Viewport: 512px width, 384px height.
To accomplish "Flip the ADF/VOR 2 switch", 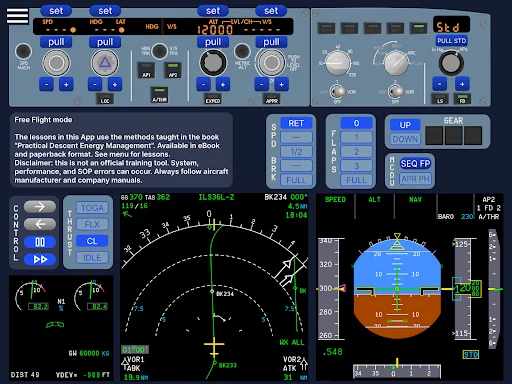I will 396,91.
